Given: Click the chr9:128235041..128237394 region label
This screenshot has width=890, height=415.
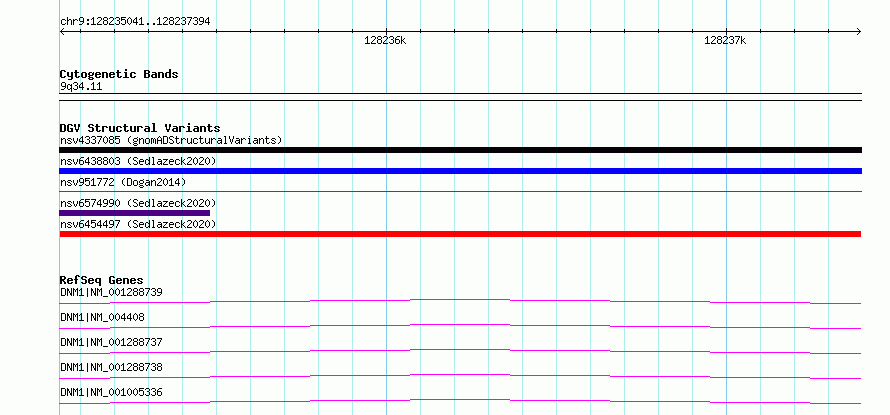Looking at the screenshot, I should [x=135, y=21].
